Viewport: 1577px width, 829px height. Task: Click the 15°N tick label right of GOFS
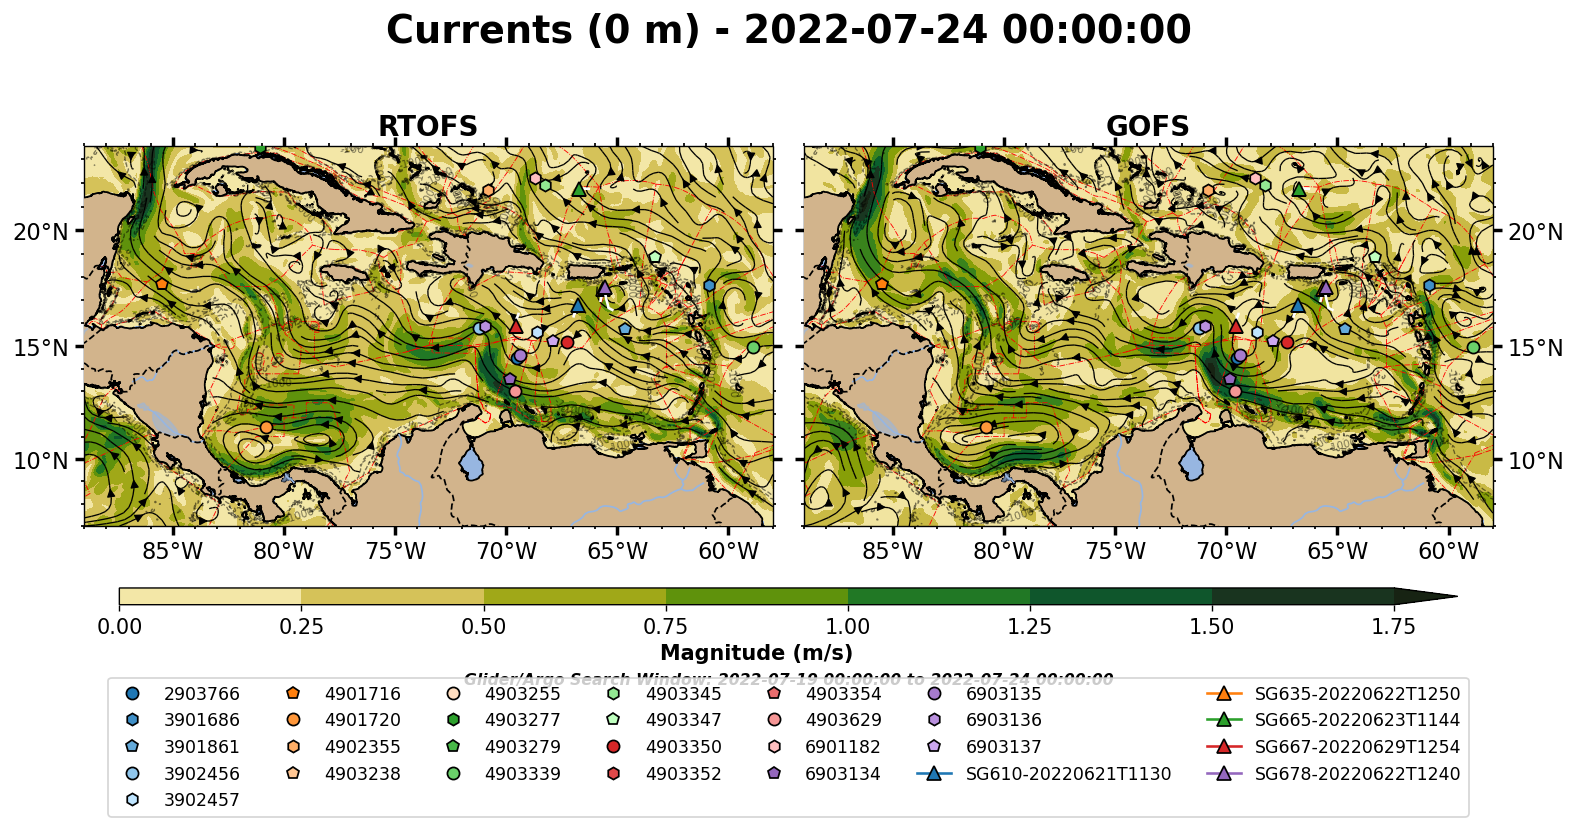pos(1535,348)
